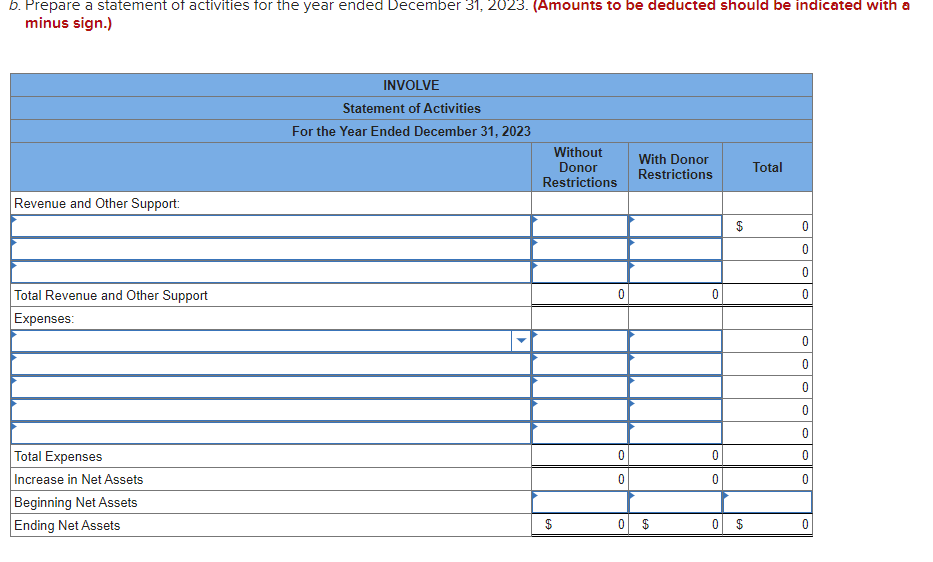933x562 pixels.
Task: Click Beginning Net Assets Total field
Action: pos(768,502)
